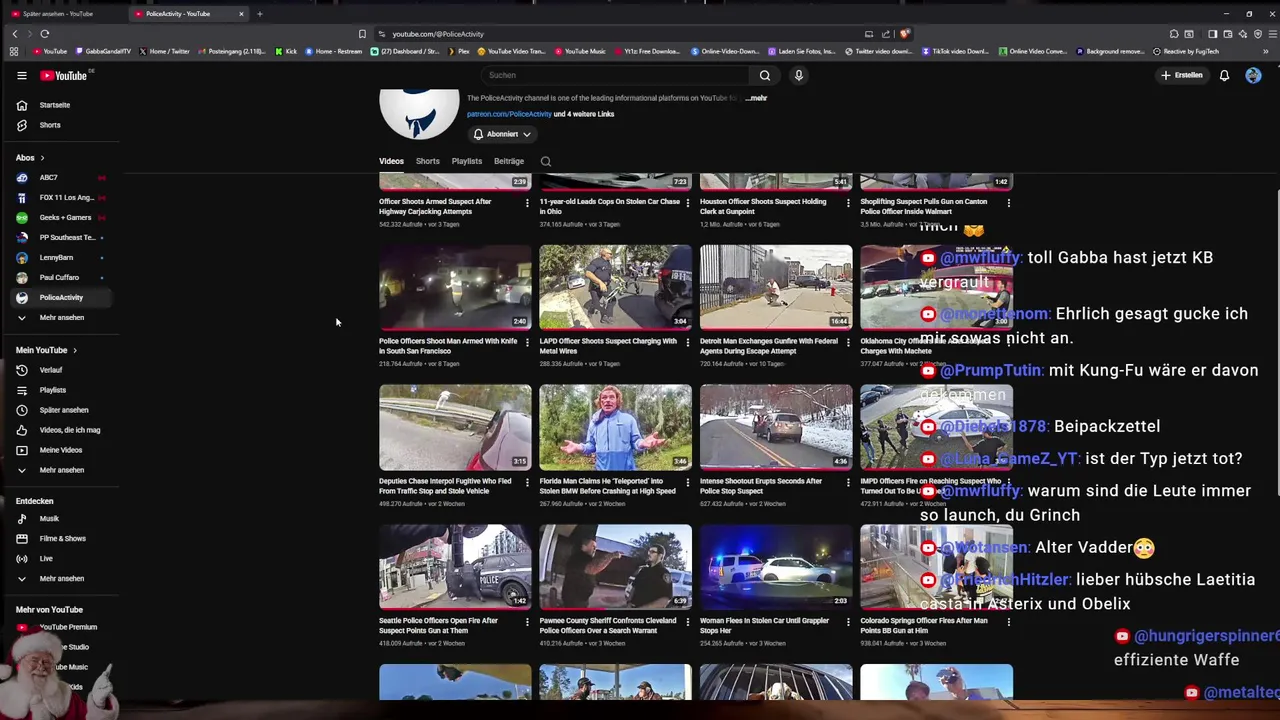Open the account avatar menu
1280x720 pixels.
(1253, 75)
